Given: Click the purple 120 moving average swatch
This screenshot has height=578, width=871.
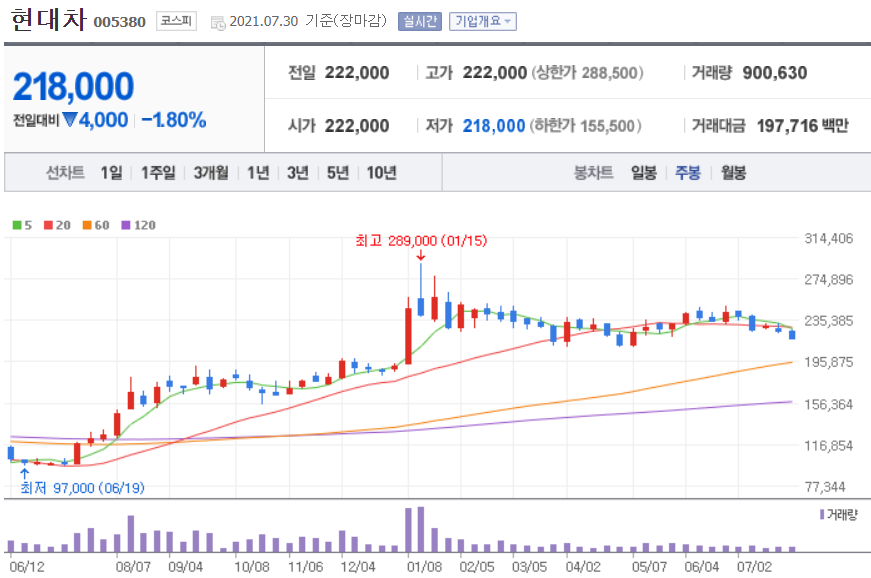Looking at the screenshot, I should [126, 225].
